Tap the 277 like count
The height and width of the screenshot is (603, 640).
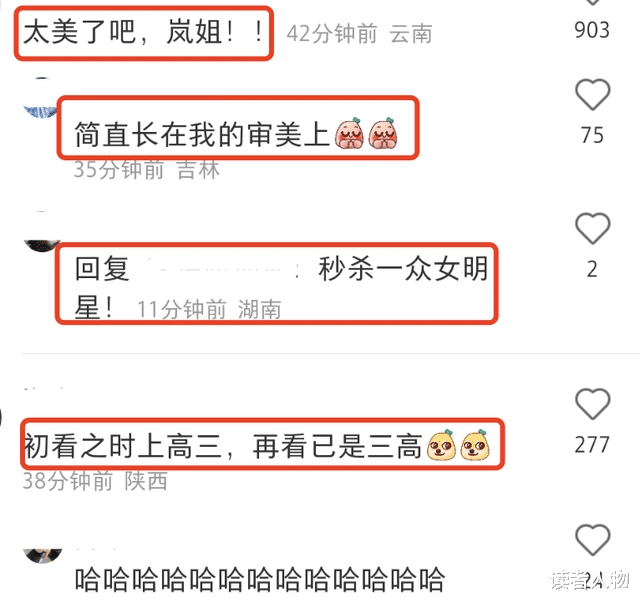[592, 445]
